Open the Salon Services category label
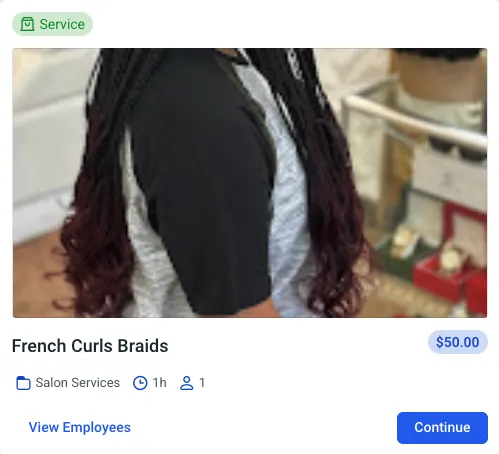The height and width of the screenshot is (454, 499). coord(78,383)
